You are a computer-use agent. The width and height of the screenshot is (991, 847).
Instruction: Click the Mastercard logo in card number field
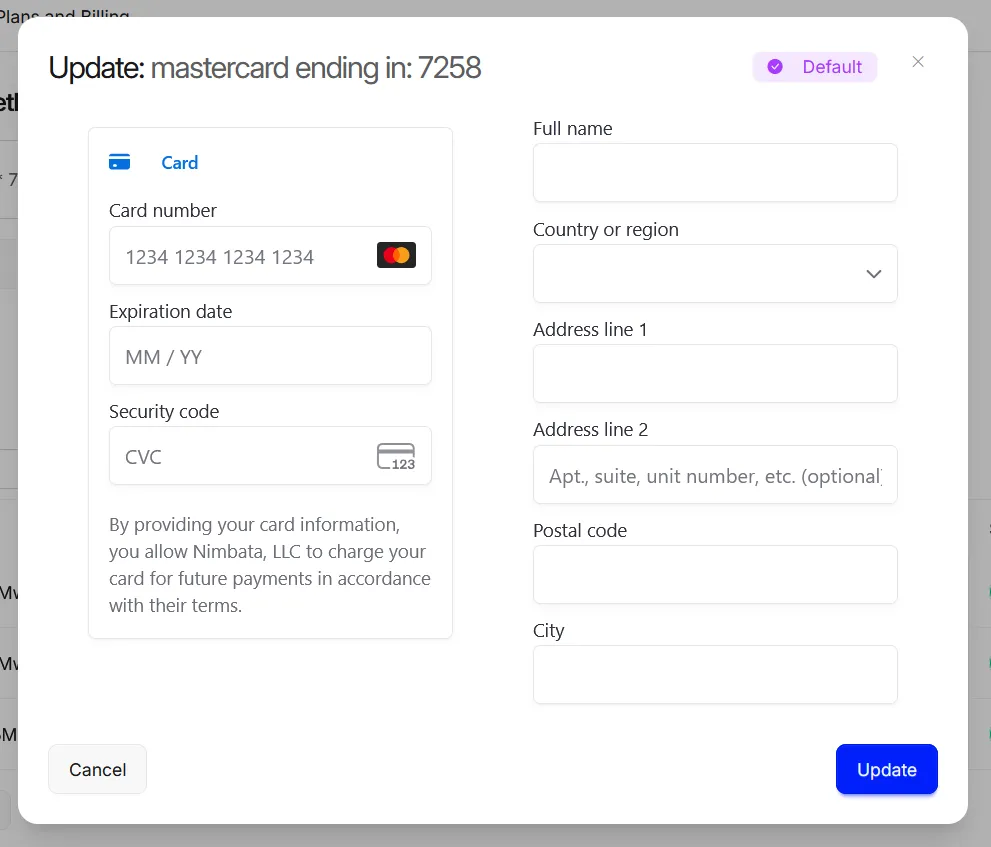[396, 255]
